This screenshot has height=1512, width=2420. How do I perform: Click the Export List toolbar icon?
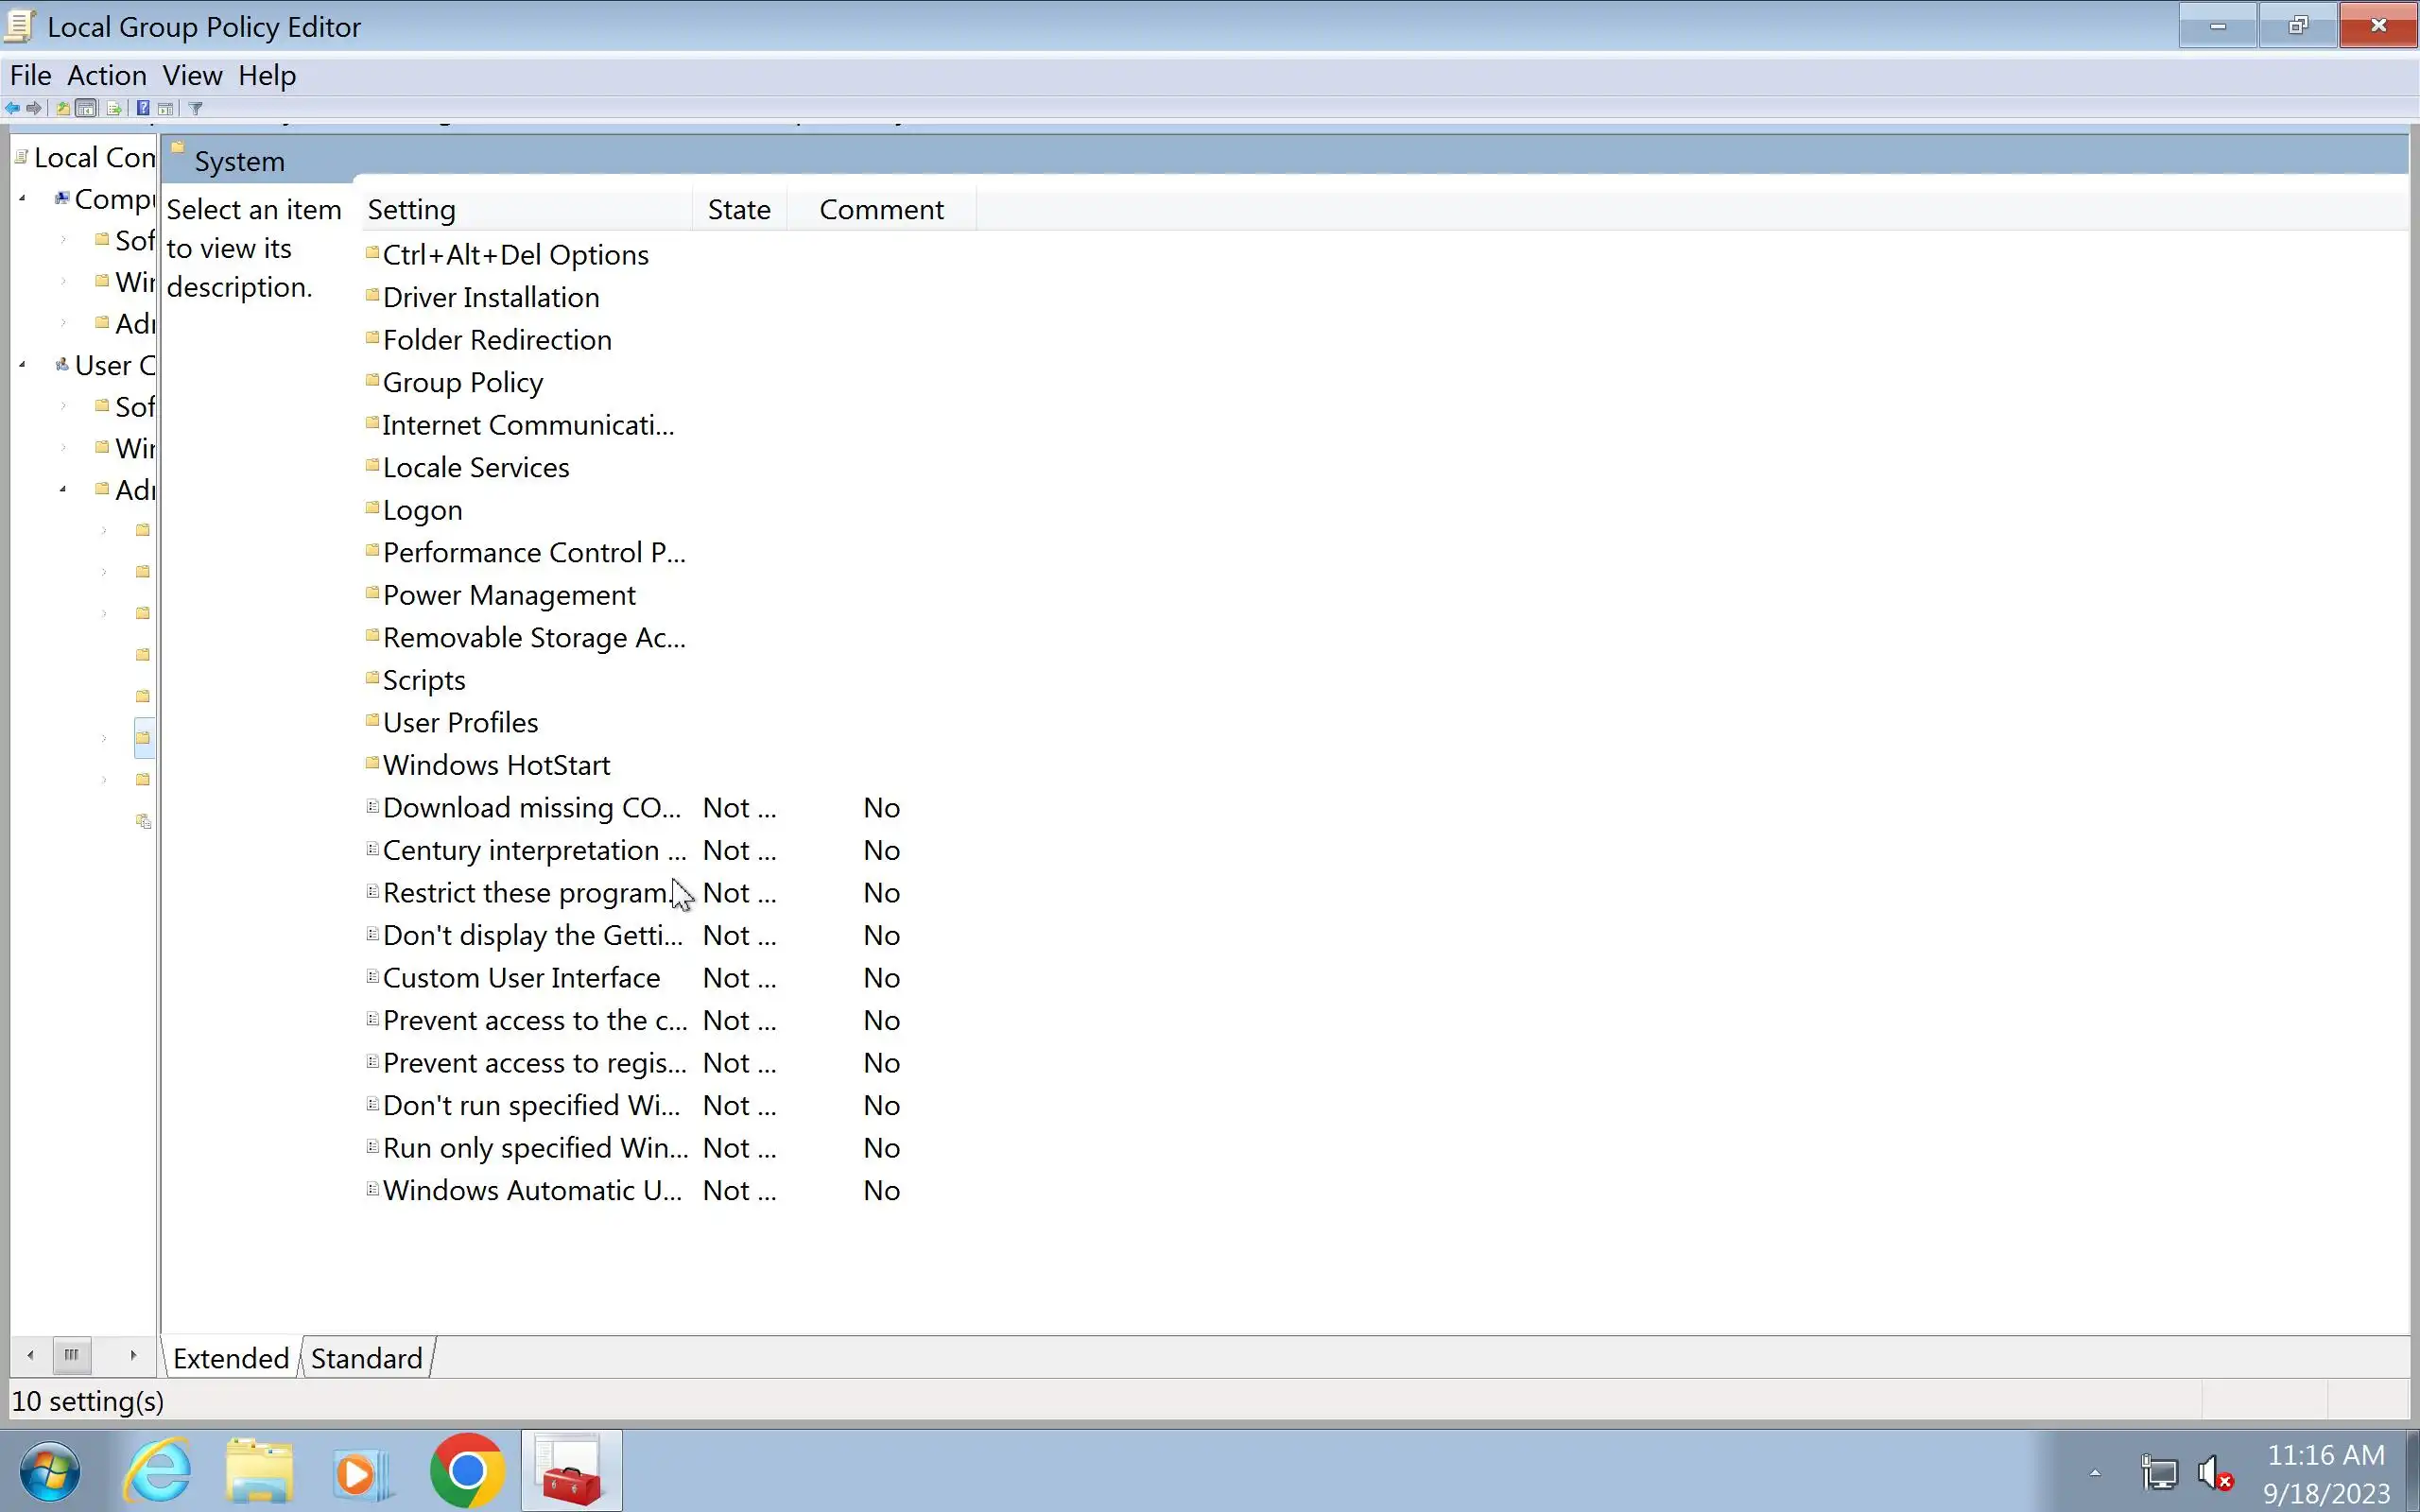(x=114, y=108)
